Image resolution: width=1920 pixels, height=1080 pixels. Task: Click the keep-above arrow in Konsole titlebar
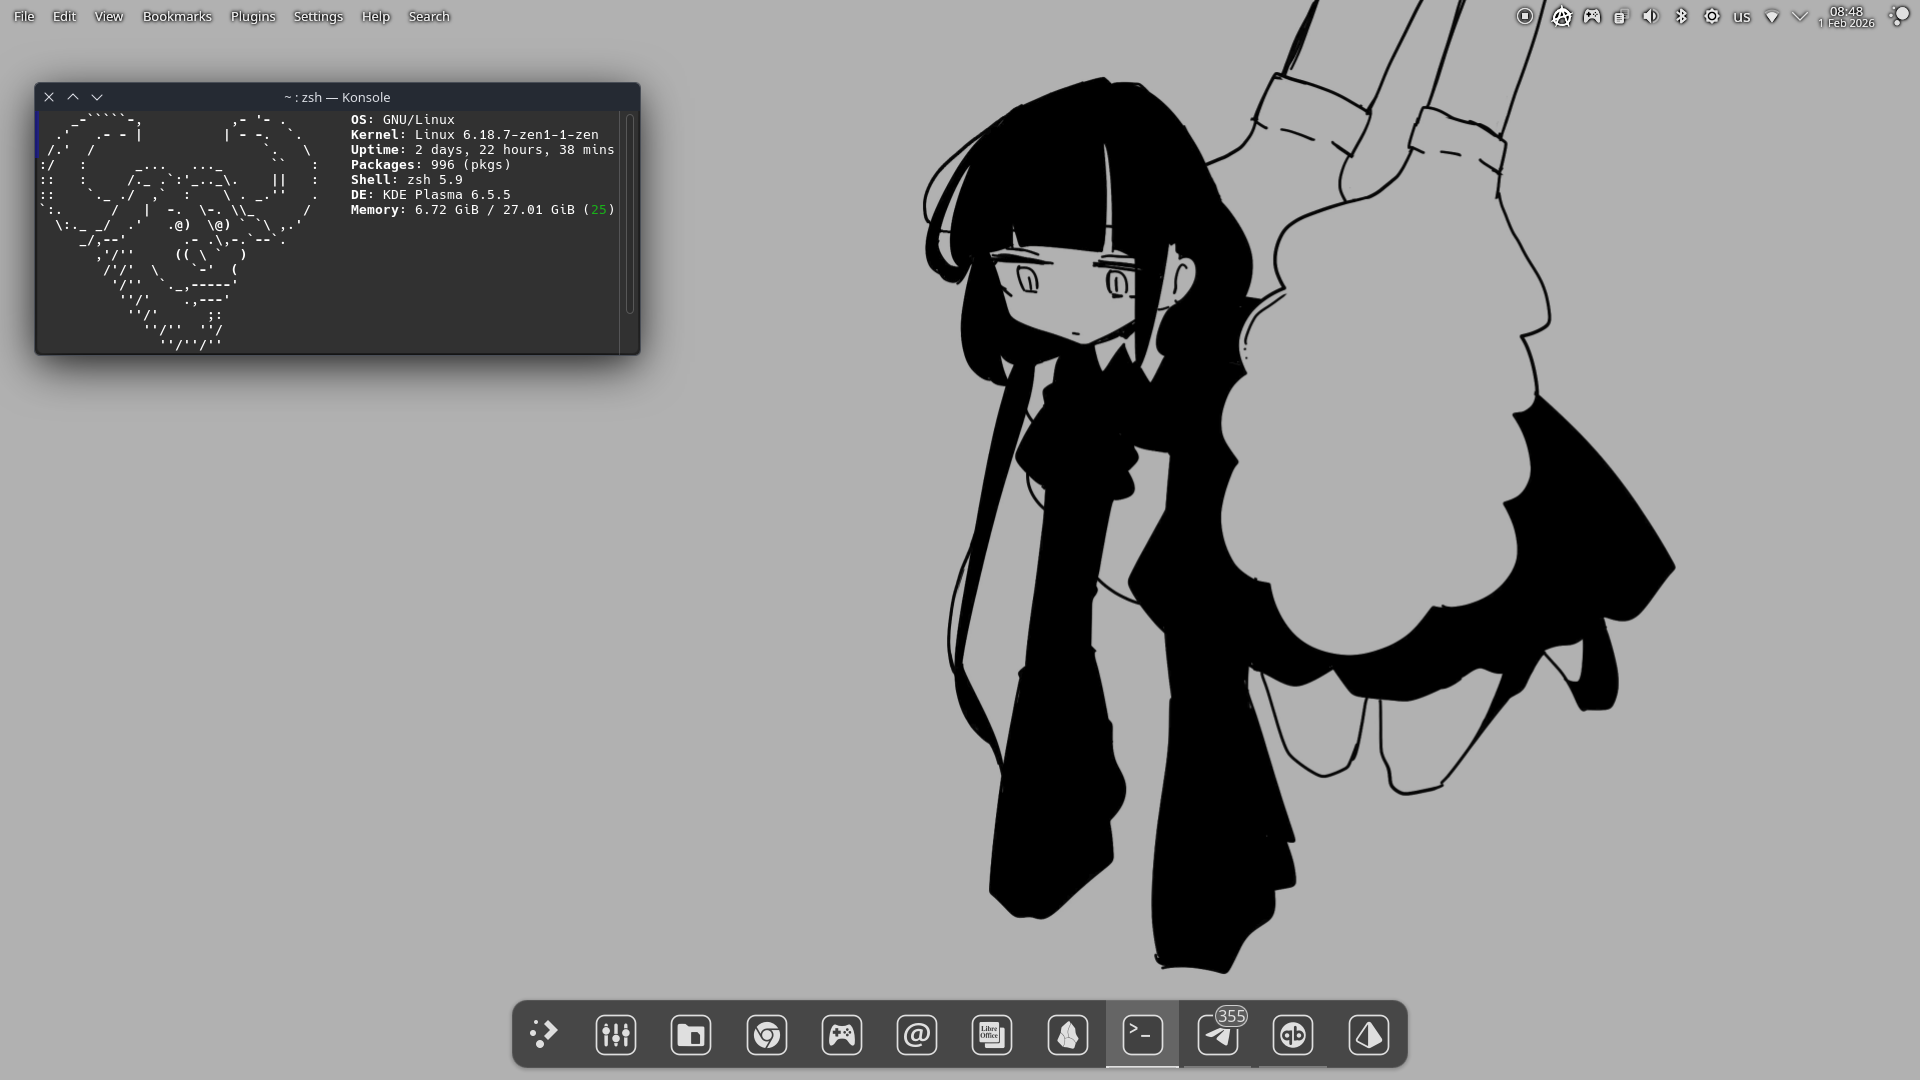73,97
